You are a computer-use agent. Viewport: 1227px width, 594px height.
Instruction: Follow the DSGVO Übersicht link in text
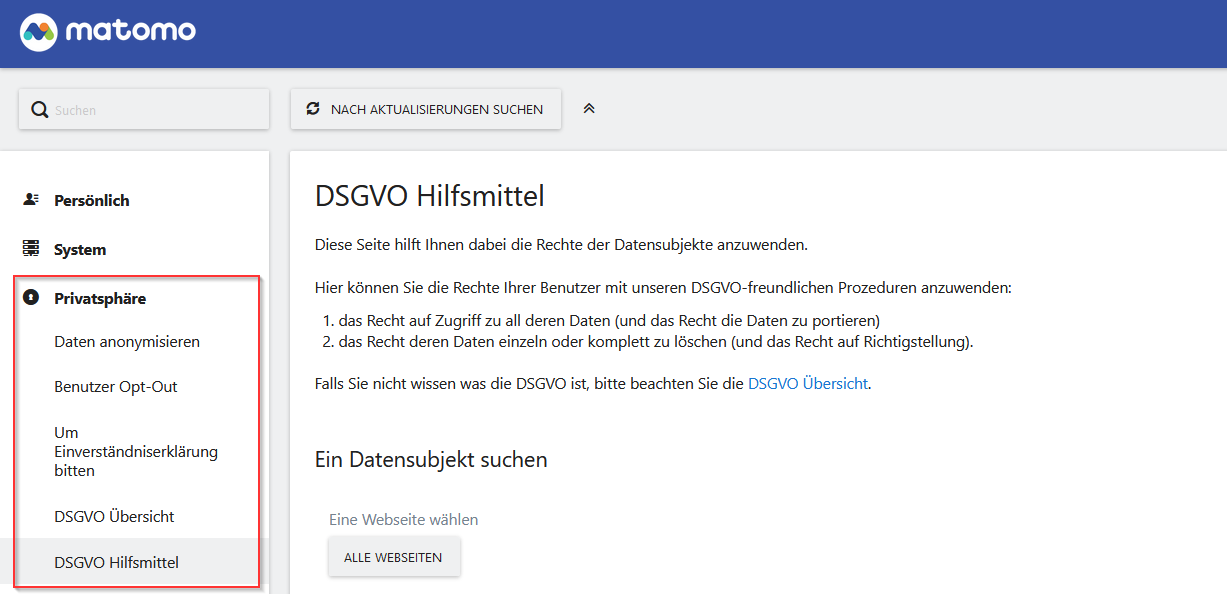(x=808, y=383)
